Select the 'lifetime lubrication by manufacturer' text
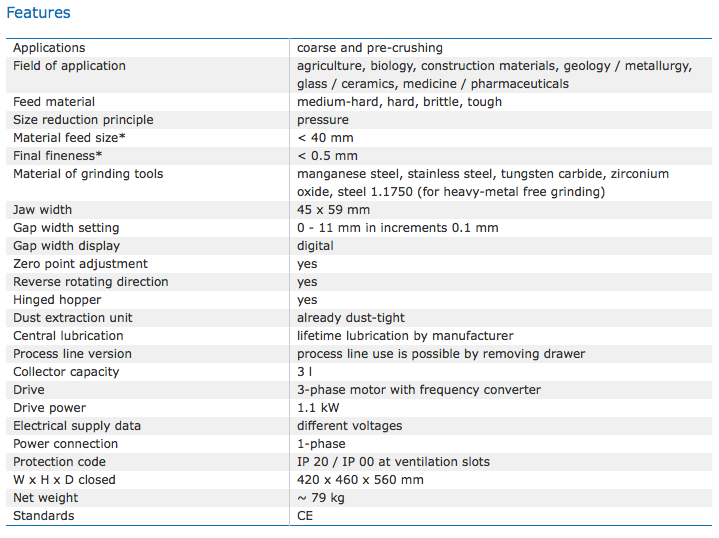Screen dimensions: 719x538 tap(404, 336)
